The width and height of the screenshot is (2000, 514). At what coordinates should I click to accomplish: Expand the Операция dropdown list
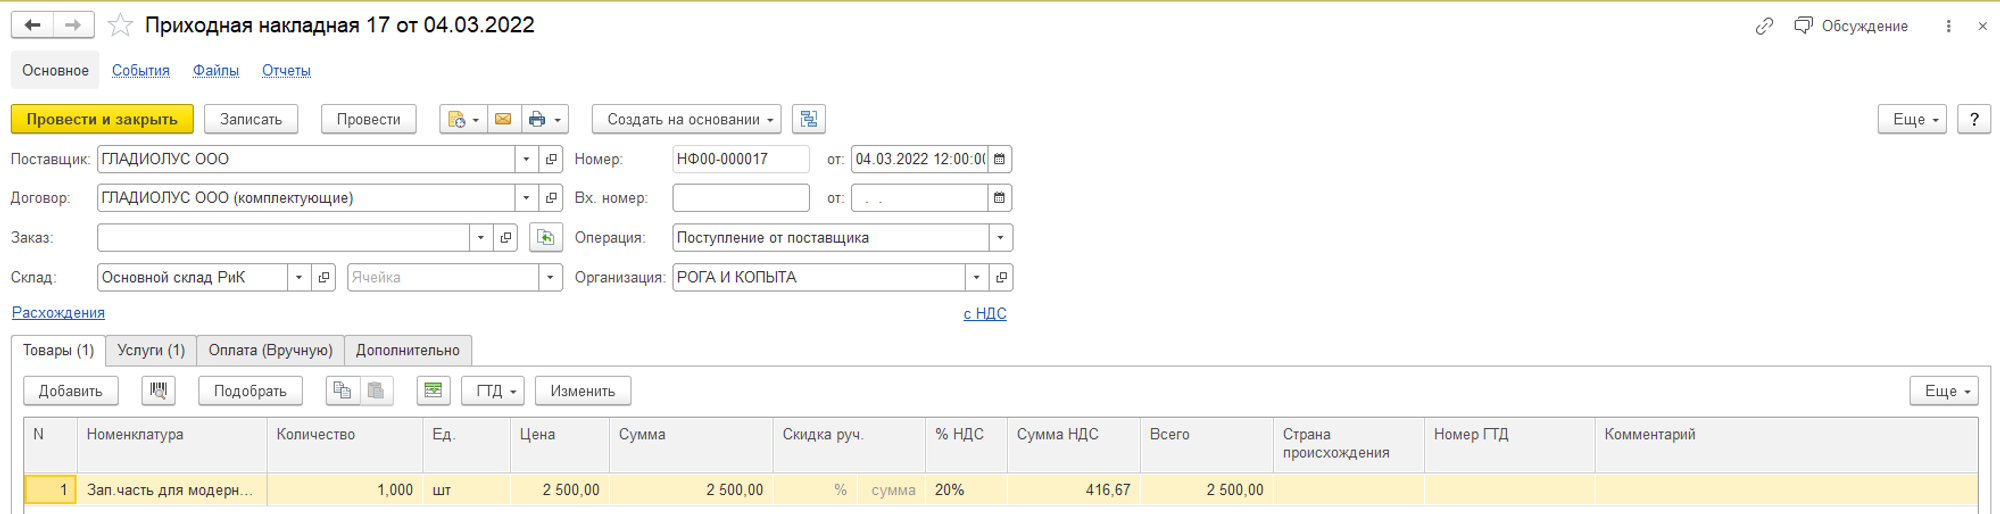(x=1000, y=238)
